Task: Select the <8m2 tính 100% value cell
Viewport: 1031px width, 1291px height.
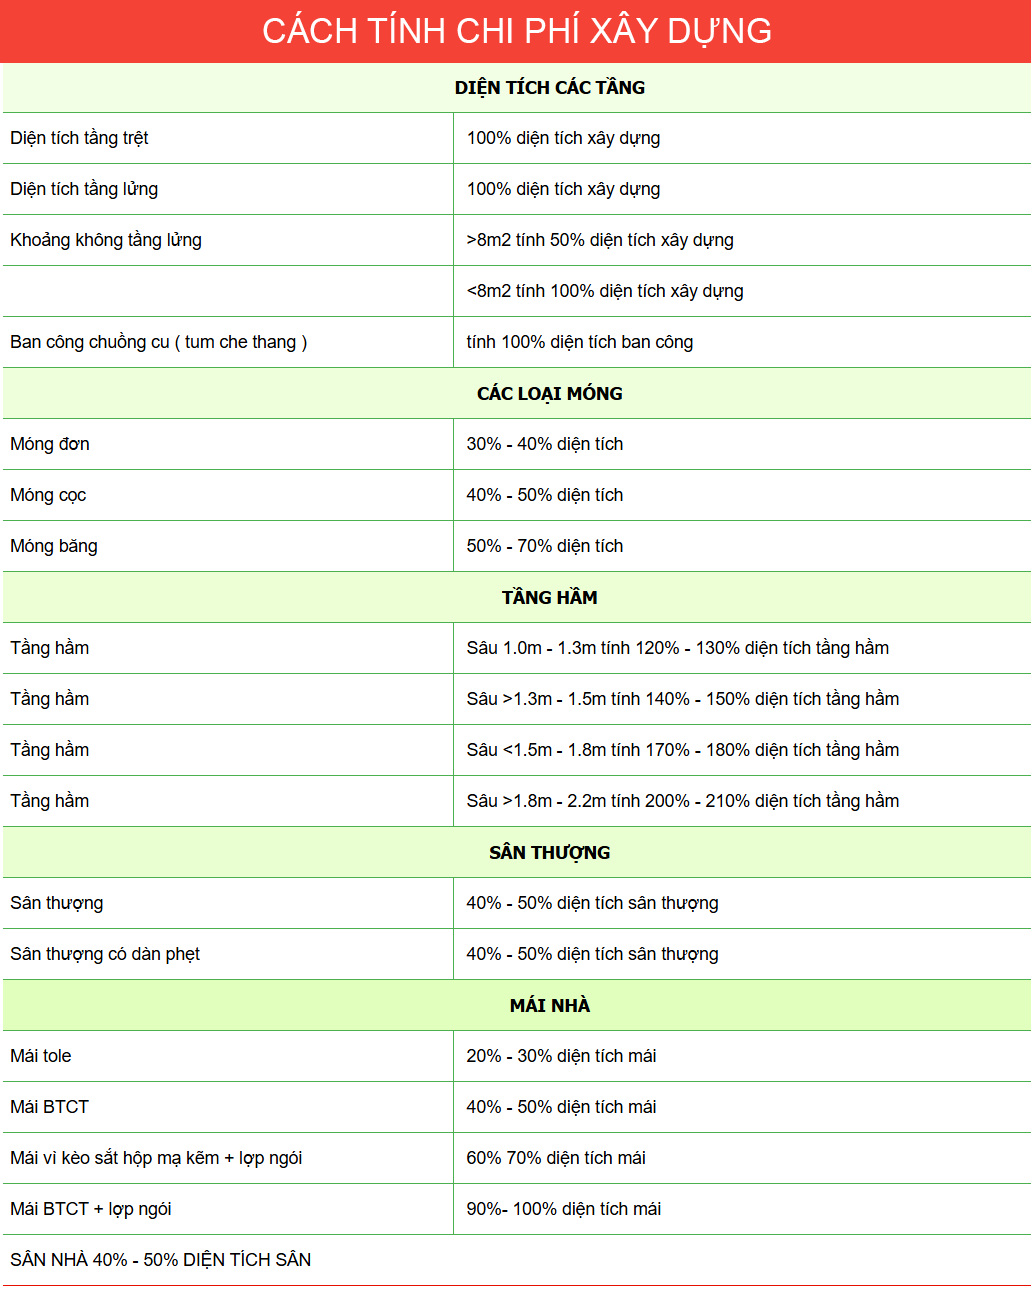Action: coord(605,291)
